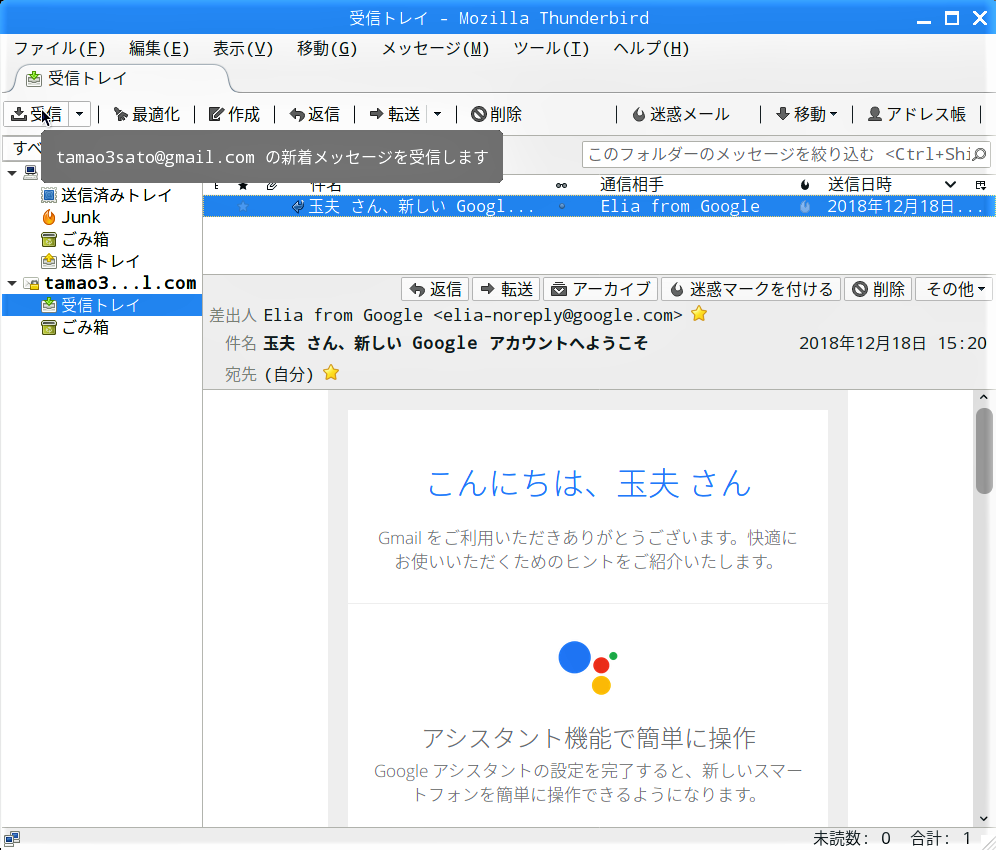Click the tamao3...l.com account name

pyautogui.click(x=120, y=283)
